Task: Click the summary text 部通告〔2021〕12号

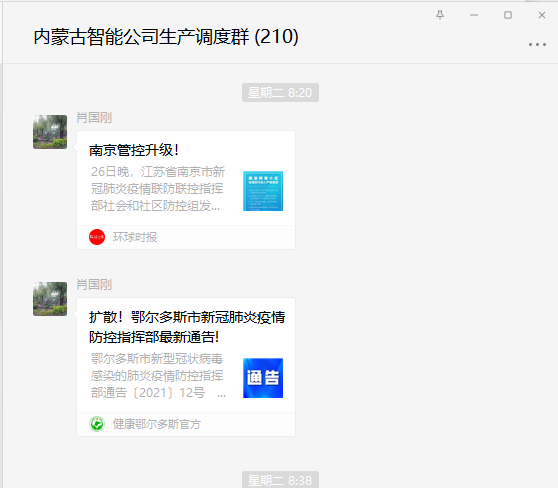Action: [x=148, y=393]
